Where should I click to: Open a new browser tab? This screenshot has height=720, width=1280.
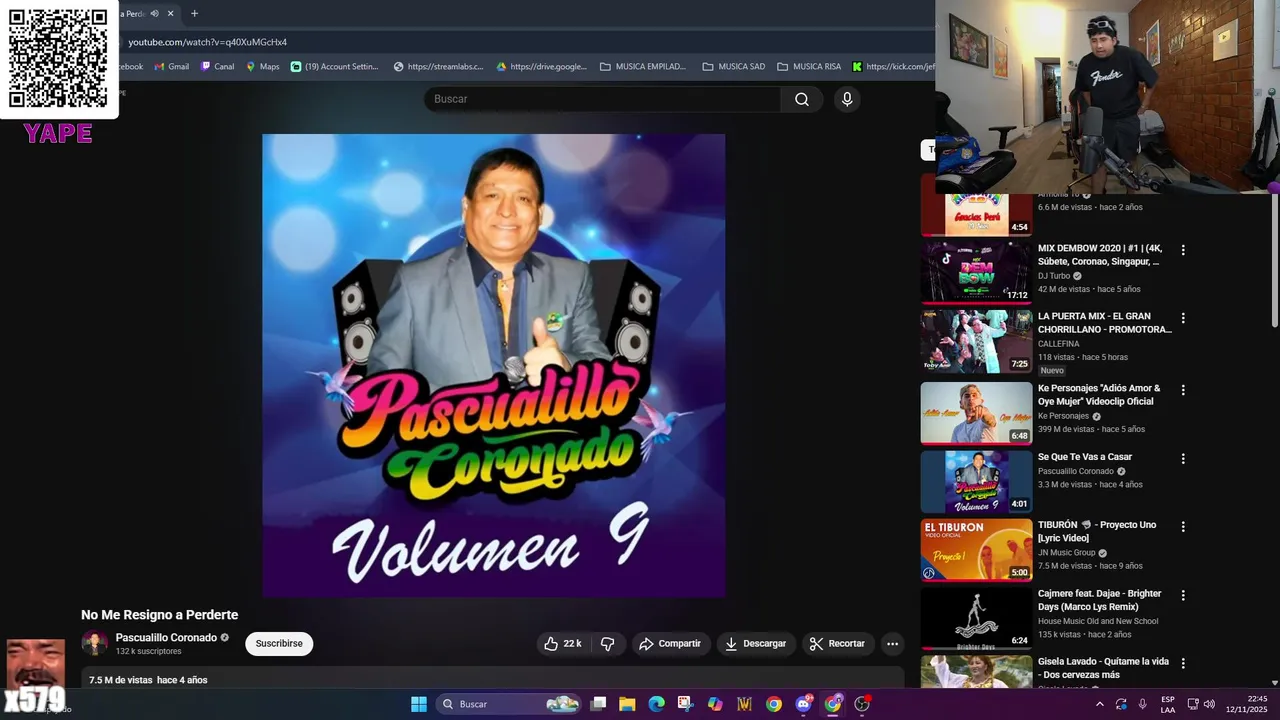(194, 14)
